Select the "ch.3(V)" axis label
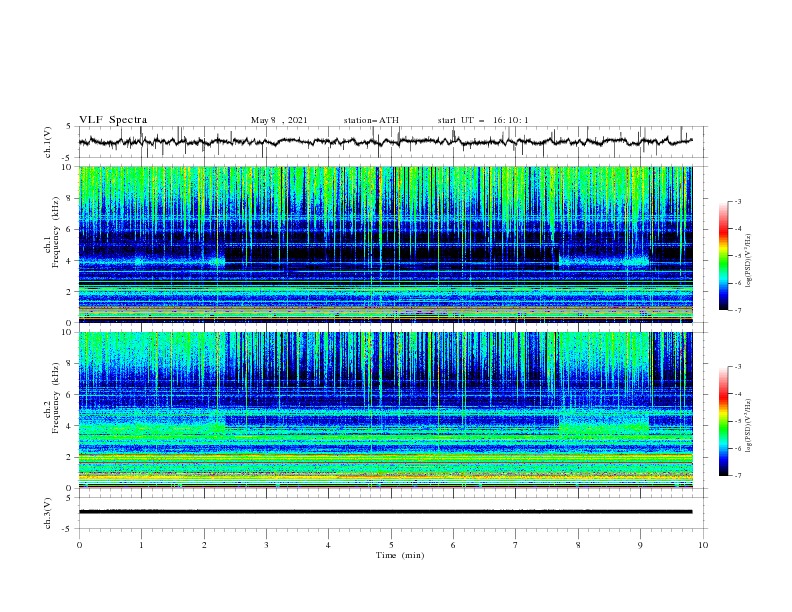Viewport: 792px width, 612px height. point(48,513)
